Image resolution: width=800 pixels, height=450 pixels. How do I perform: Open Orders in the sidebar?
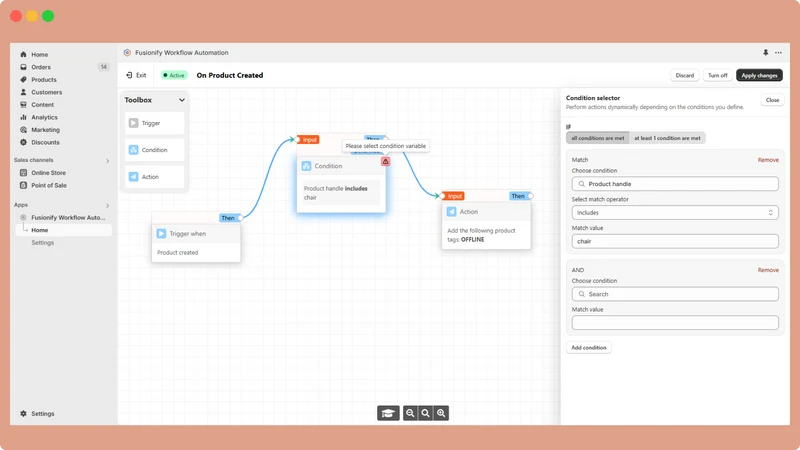(41, 67)
